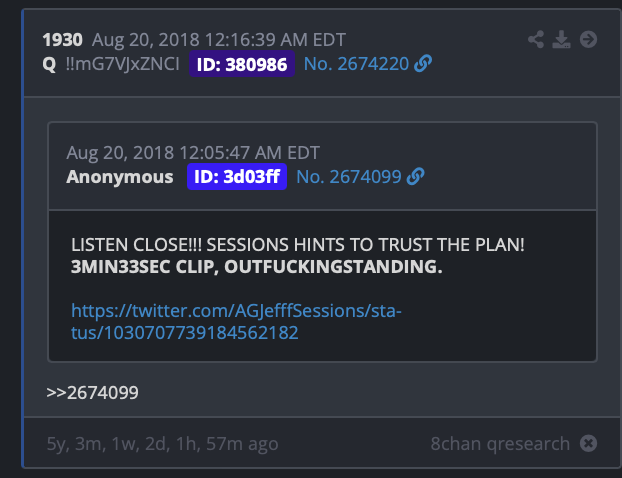Click the >>2674099 reply reference
The image size is (622, 478).
pyautogui.click(x=92, y=393)
